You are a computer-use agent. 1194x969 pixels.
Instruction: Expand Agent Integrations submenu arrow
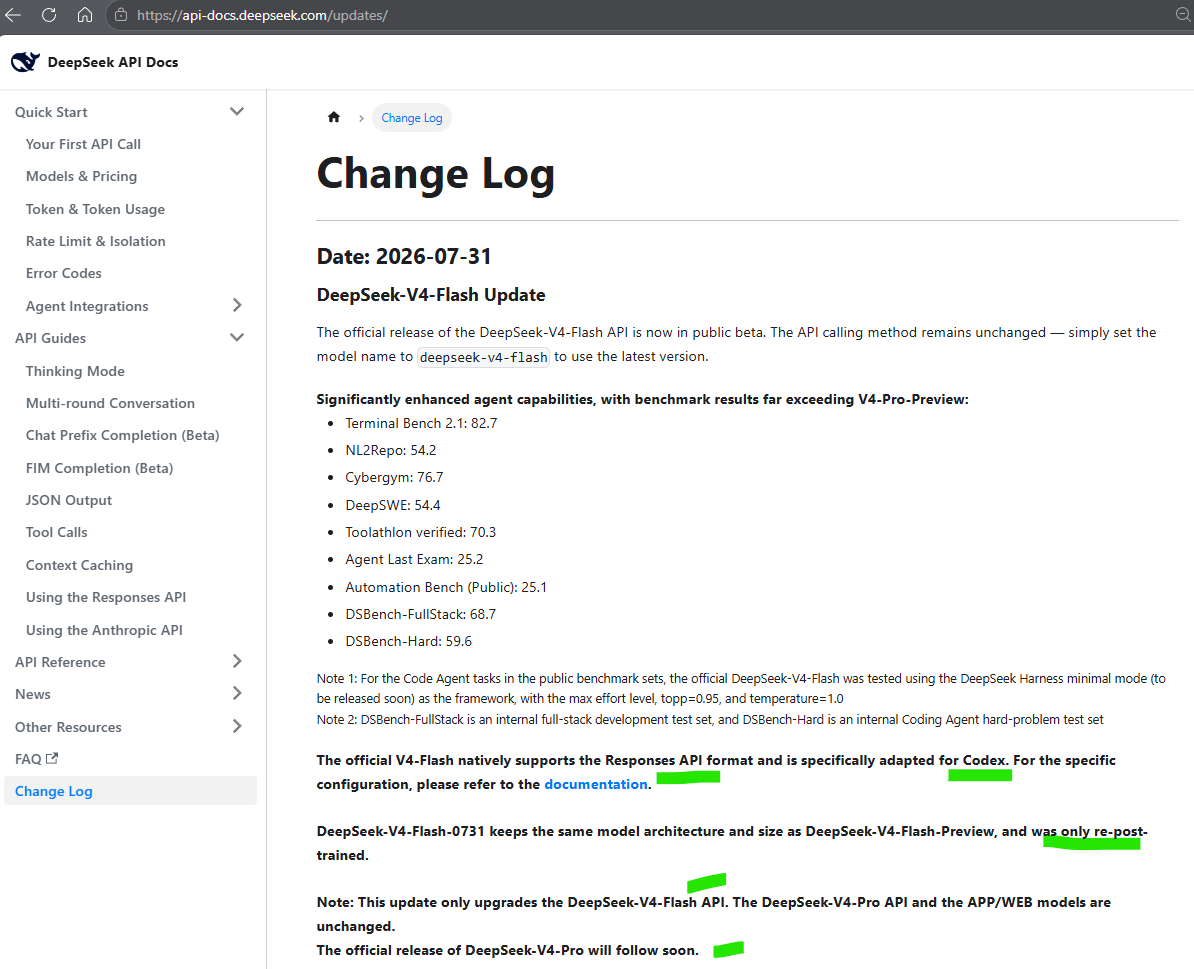tap(237, 305)
